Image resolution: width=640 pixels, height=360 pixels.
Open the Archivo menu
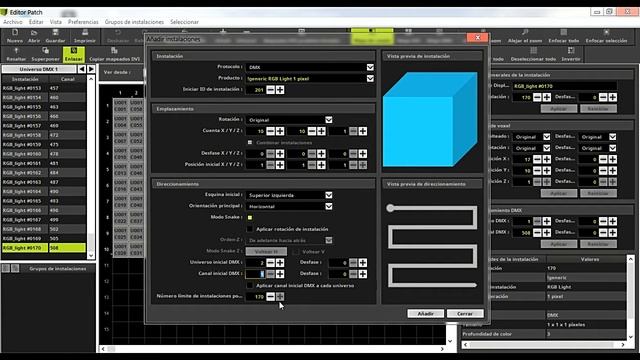tap(13, 22)
